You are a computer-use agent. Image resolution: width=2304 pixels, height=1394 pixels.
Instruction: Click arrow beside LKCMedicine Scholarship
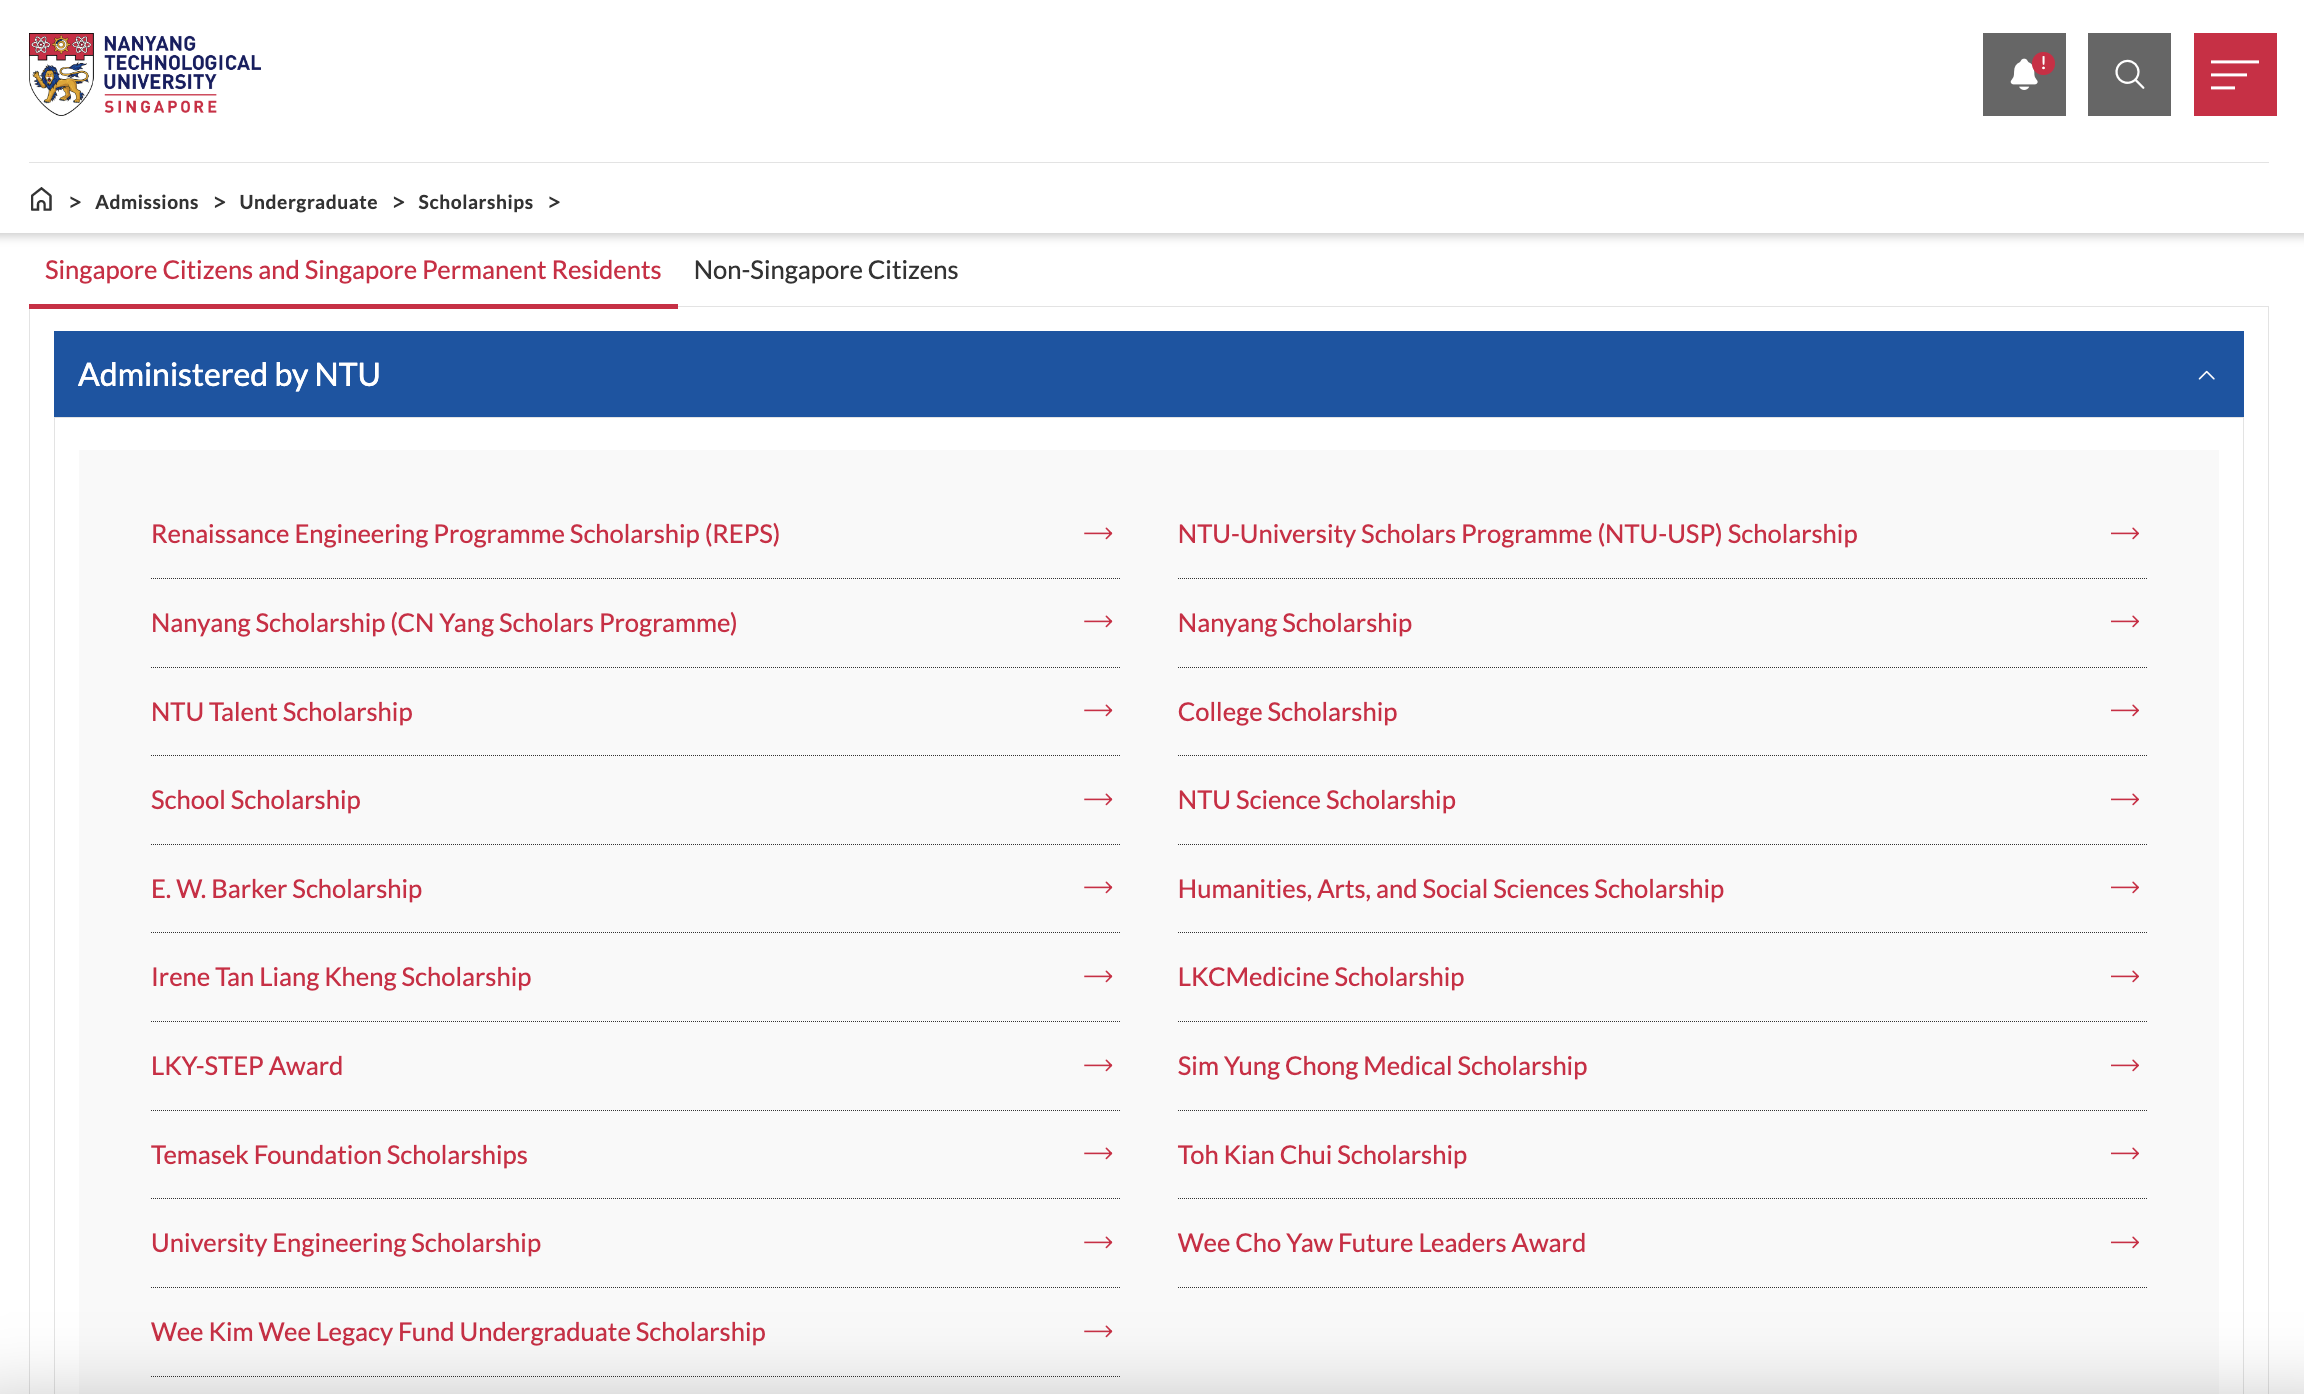click(2125, 976)
